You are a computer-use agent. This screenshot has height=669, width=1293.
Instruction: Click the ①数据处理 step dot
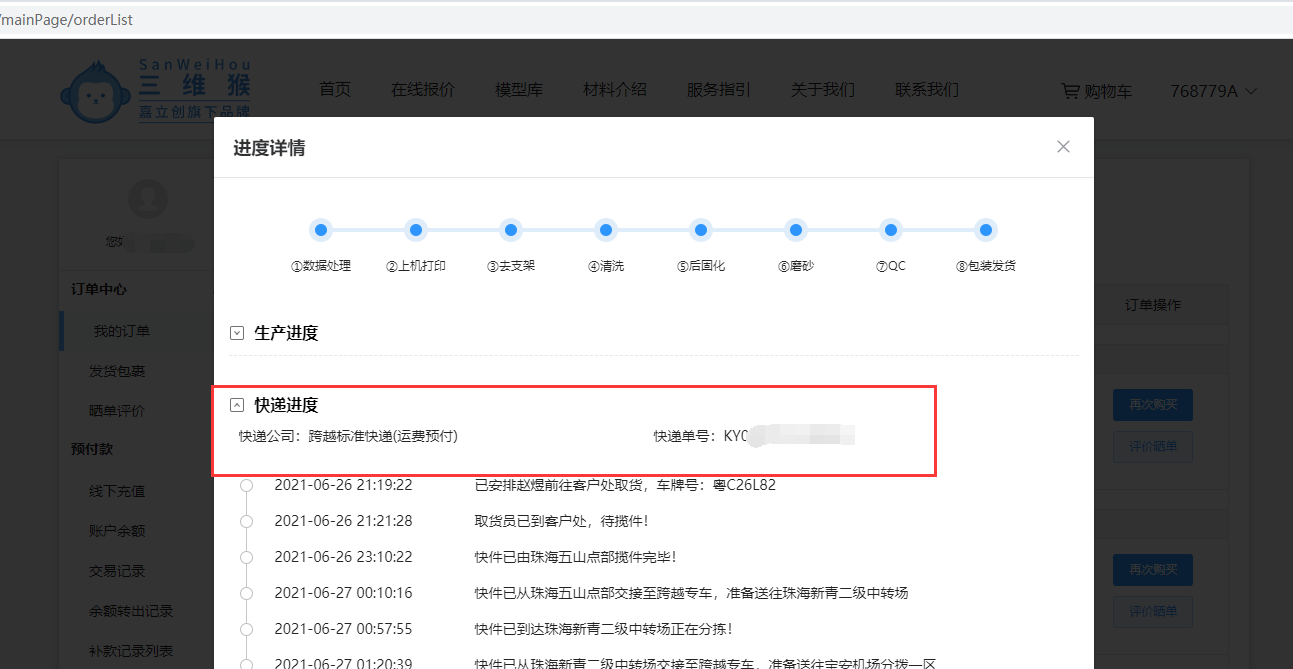coord(321,230)
